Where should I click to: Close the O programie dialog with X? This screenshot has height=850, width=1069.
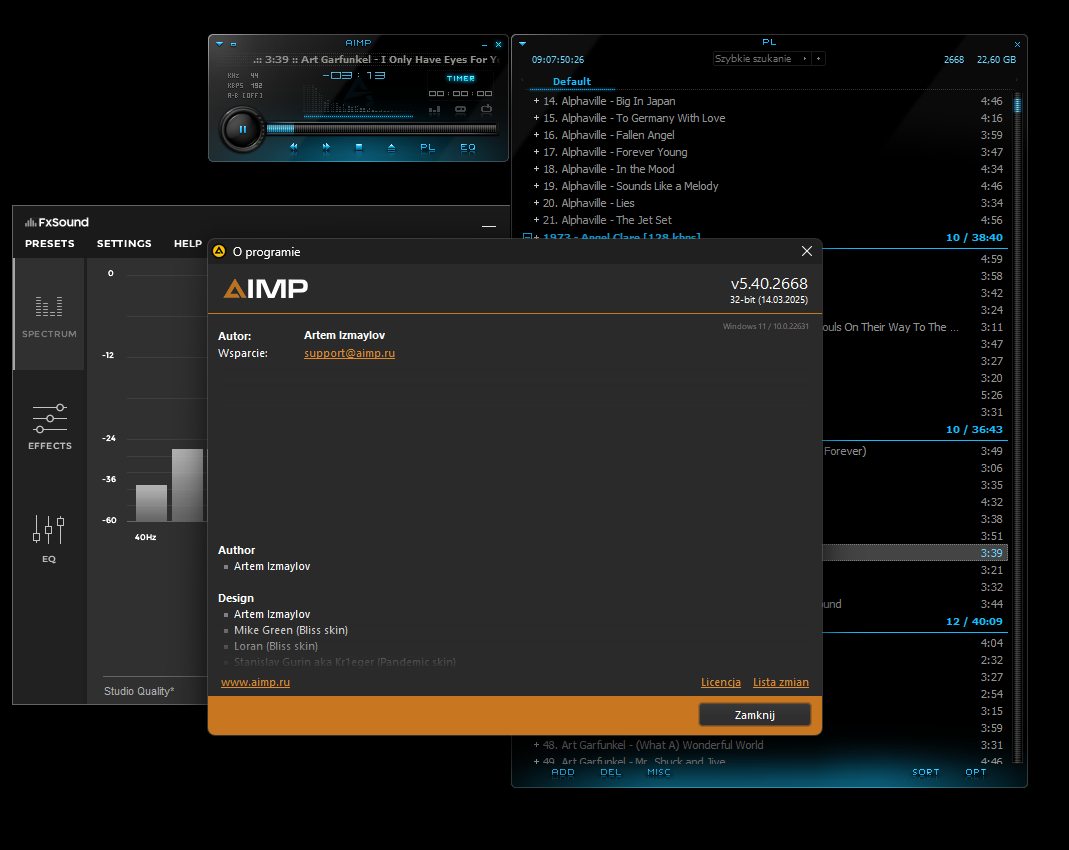click(807, 252)
